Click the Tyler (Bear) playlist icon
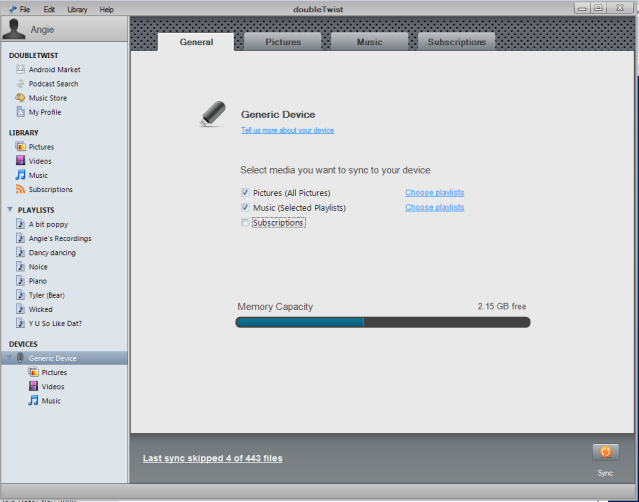The width and height of the screenshot is (639, 502). (20, 295)
